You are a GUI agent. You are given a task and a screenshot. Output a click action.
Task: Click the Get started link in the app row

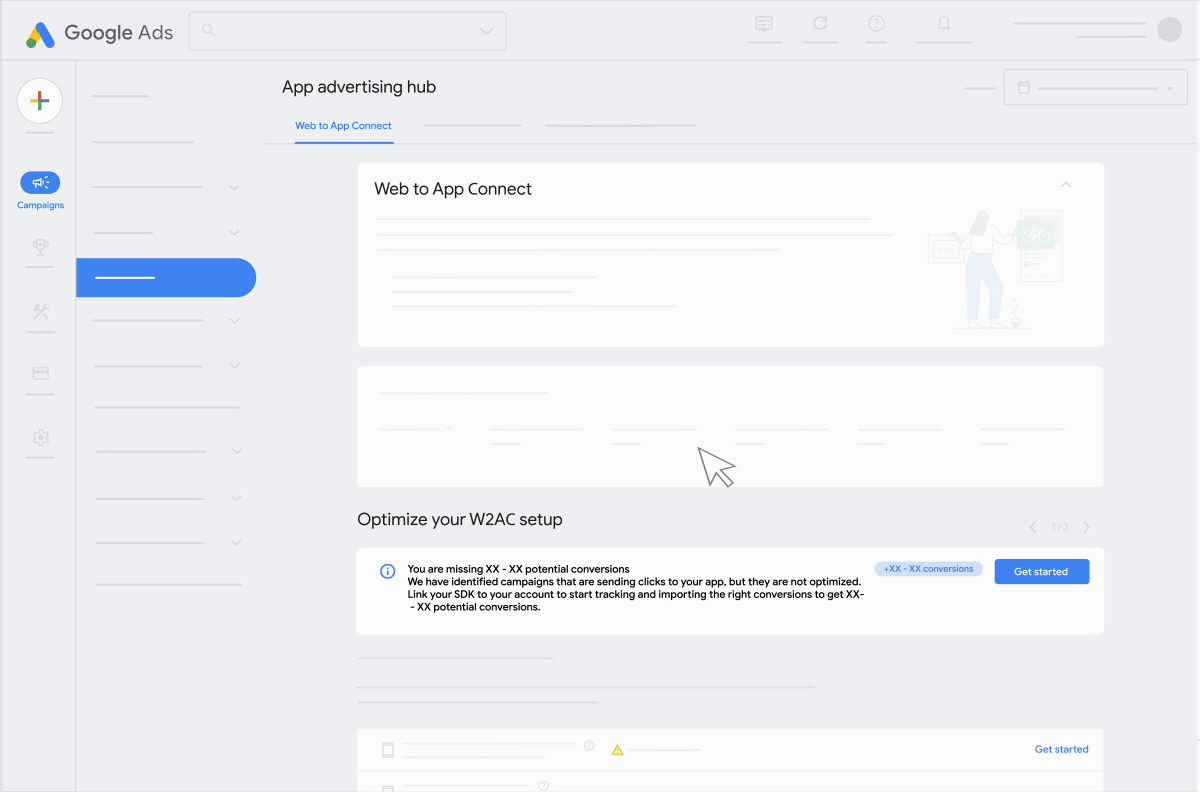click(x=1061, y=749)
